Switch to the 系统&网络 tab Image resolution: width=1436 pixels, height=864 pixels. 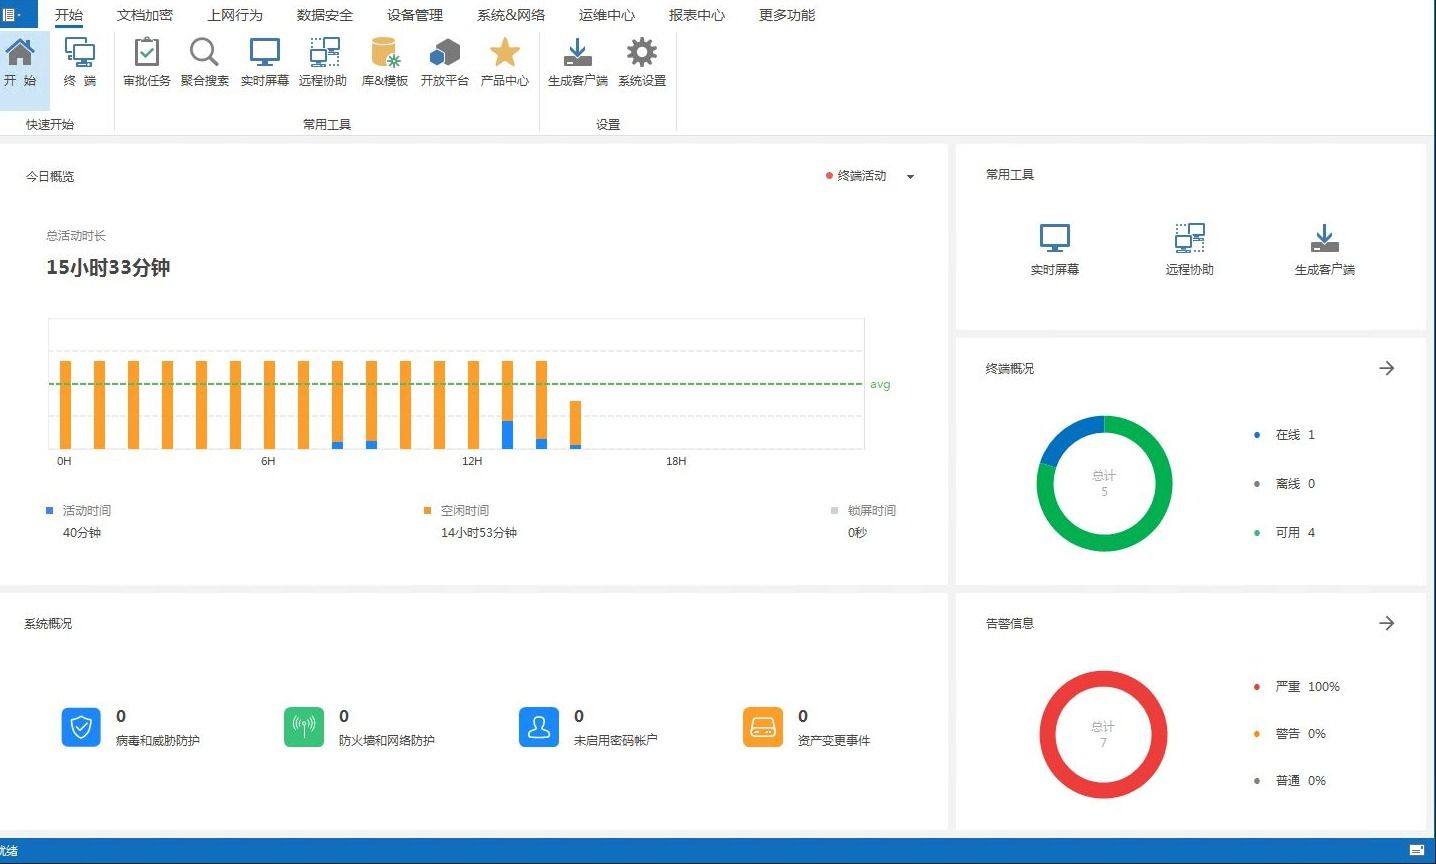click(x=511, y=15)
